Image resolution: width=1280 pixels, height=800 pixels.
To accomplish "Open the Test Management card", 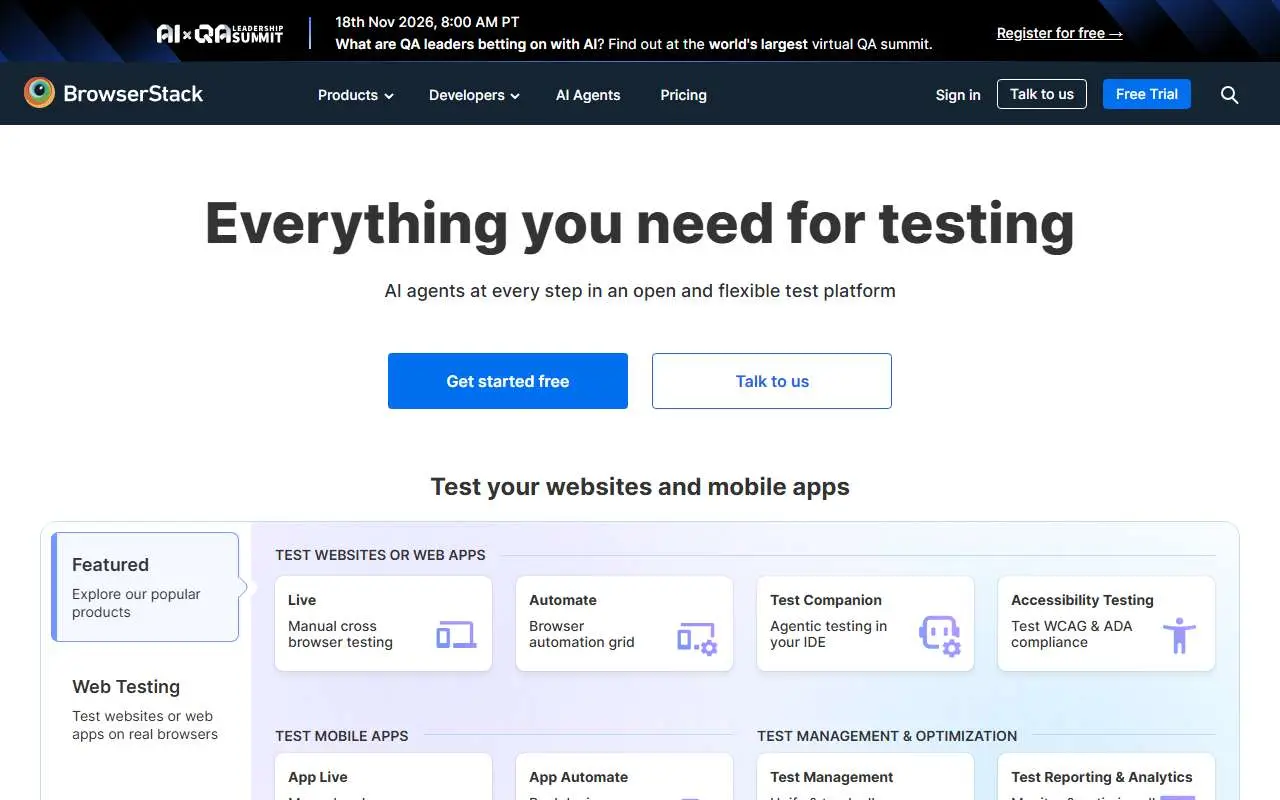I will tap(865, 777).
